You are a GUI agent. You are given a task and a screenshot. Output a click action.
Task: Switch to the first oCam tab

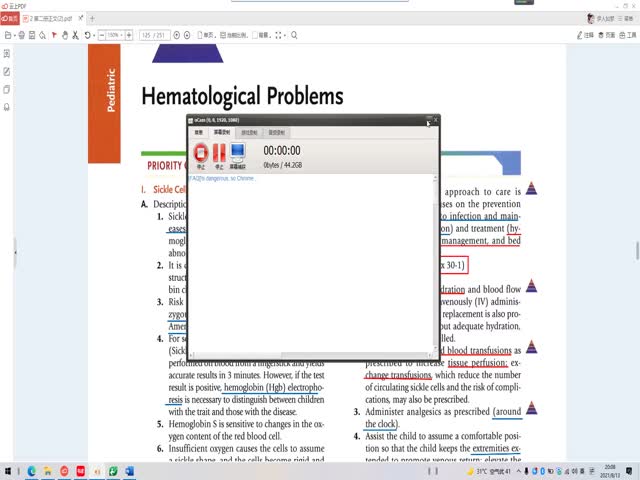[x=198, y=131]
